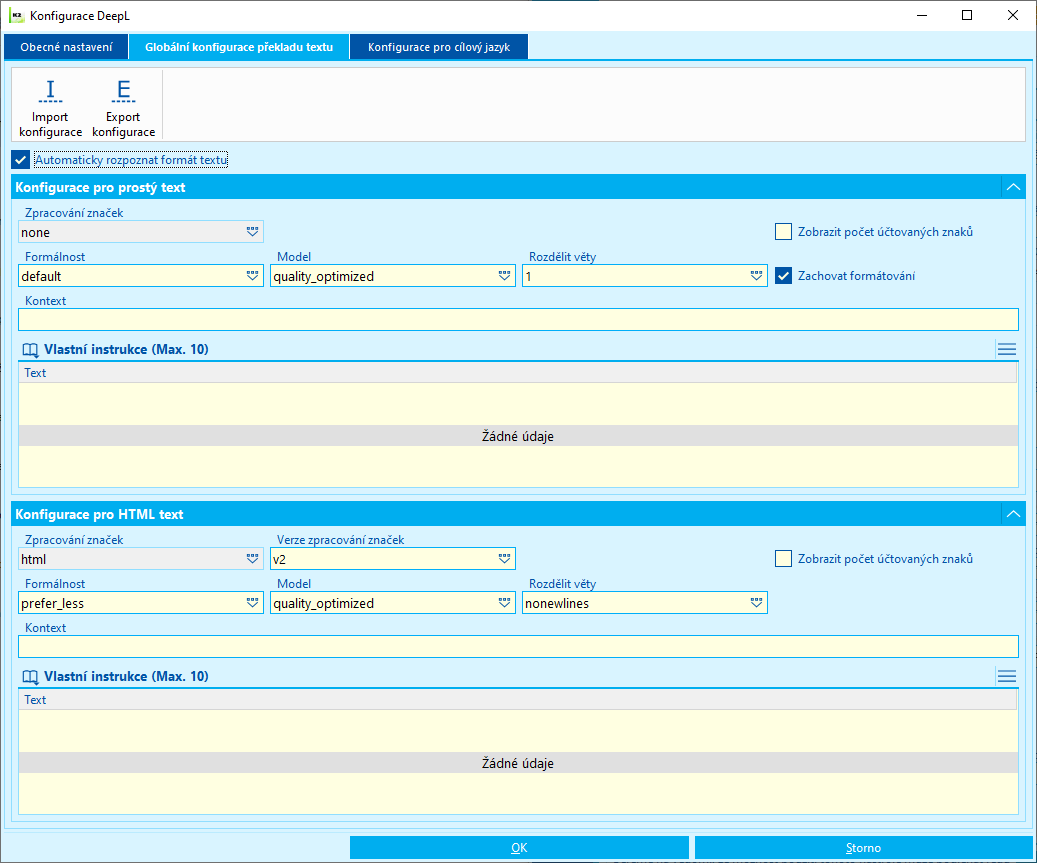1037x863 pixels.
Task: Open hamburger menu of HTML Vlastní instrukce
Action: coord(1007,676)
